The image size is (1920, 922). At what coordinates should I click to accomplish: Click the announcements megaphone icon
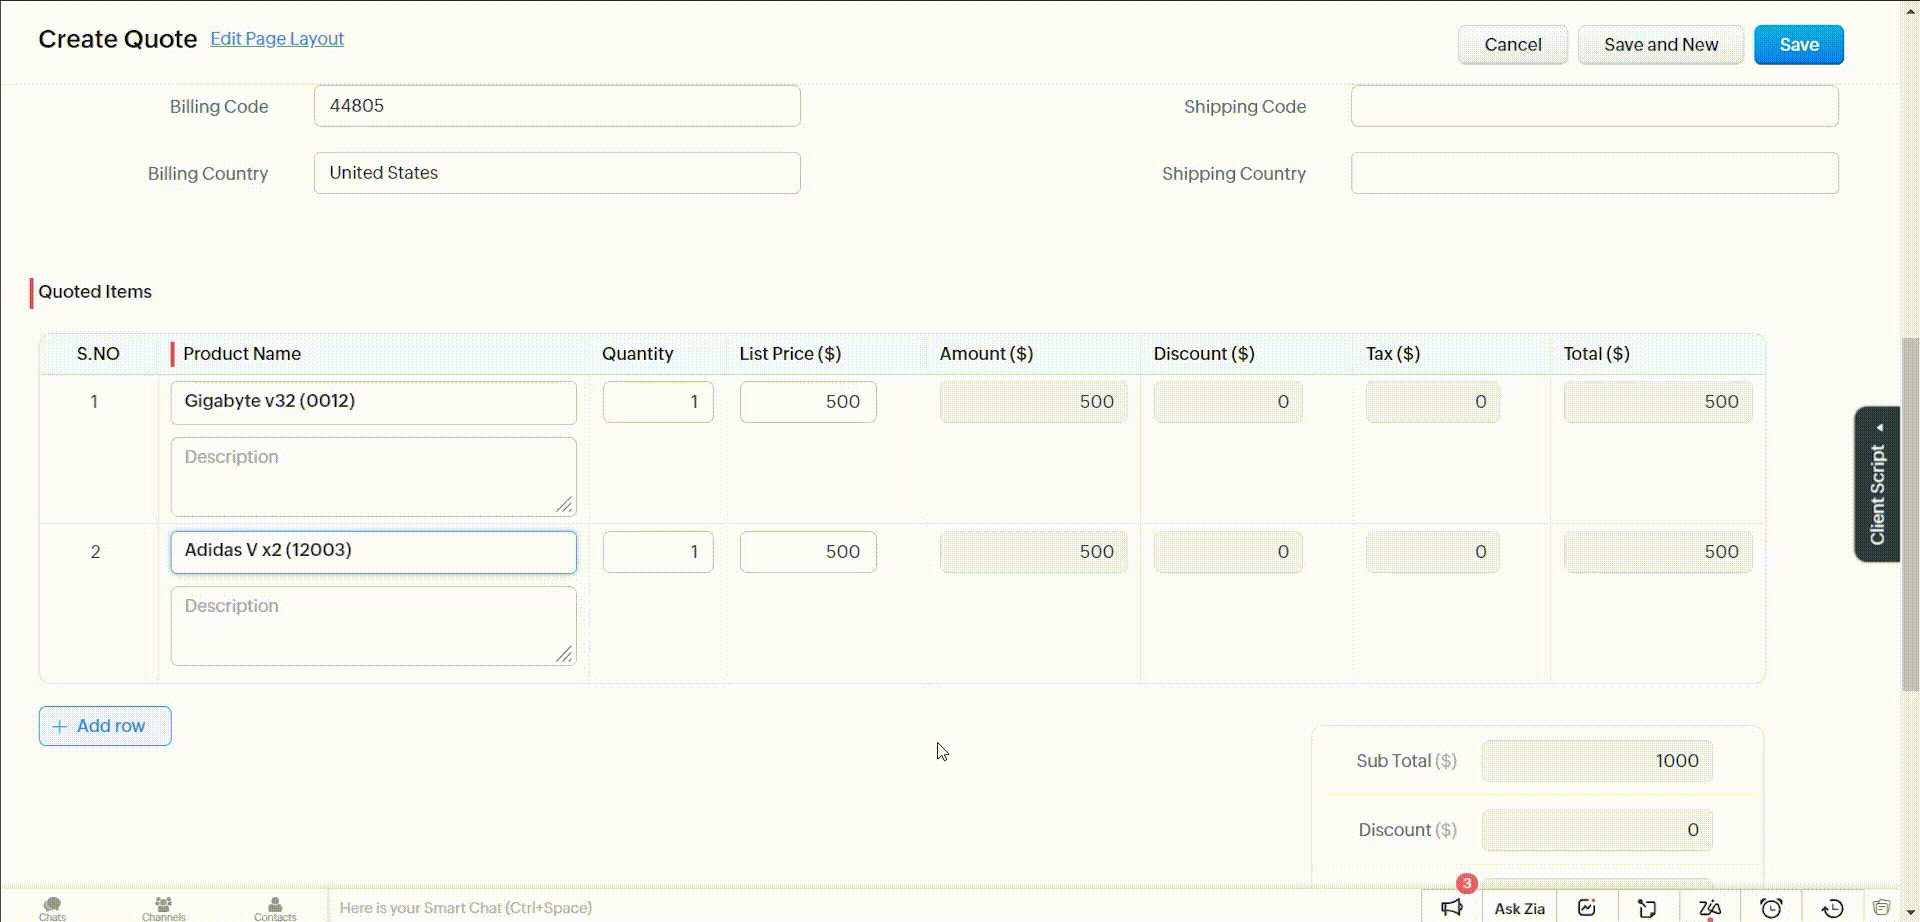click(x=1452, y=907)
